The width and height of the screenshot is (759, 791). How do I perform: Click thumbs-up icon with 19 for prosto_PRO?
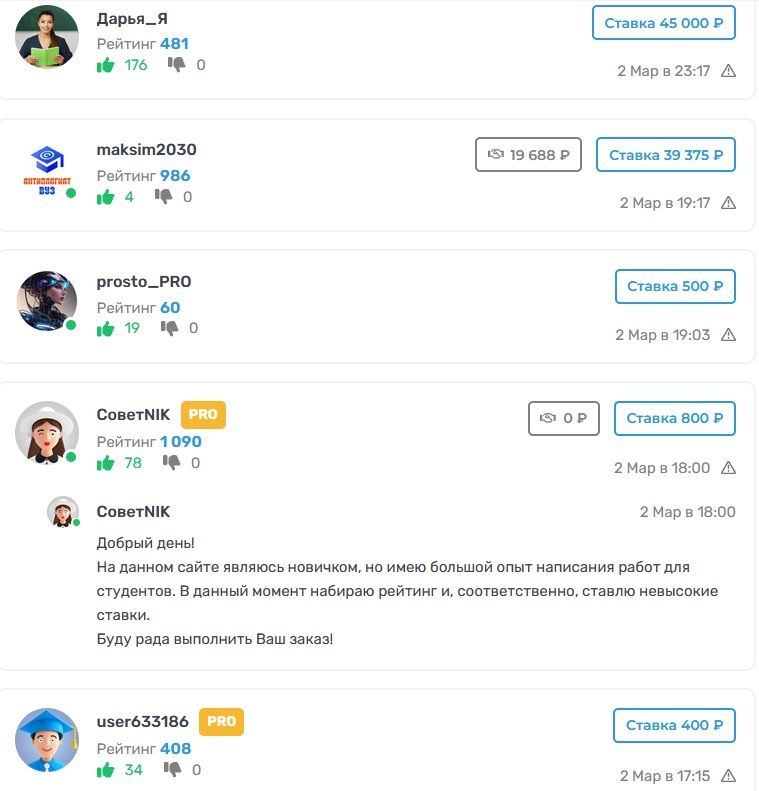(105, 328)
